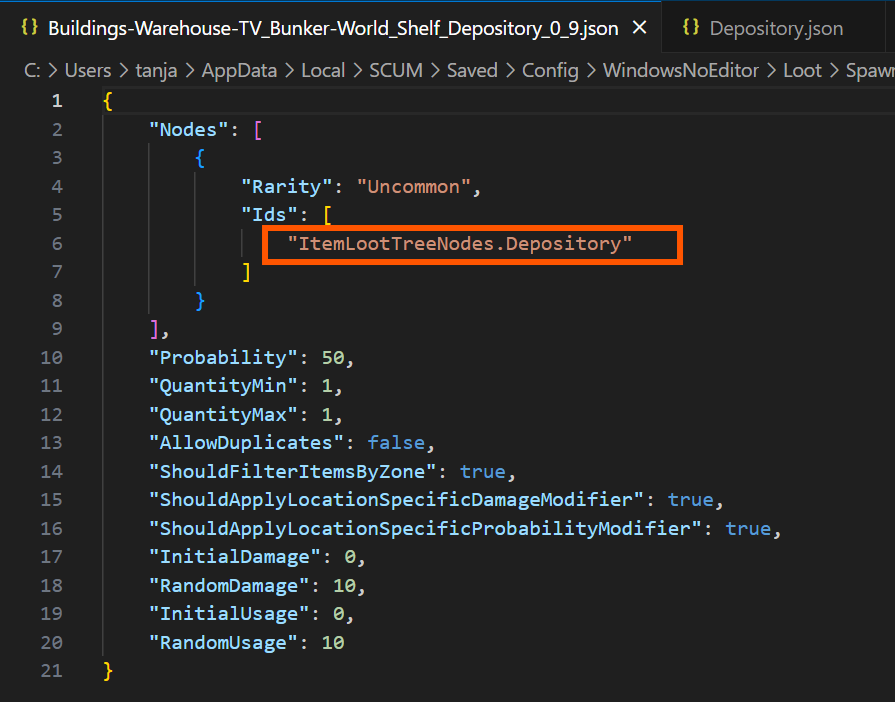Viewport: 895px width, 702px height.
Task: Open the C: breadcrumb segment
Action: [x=34, y=71]
